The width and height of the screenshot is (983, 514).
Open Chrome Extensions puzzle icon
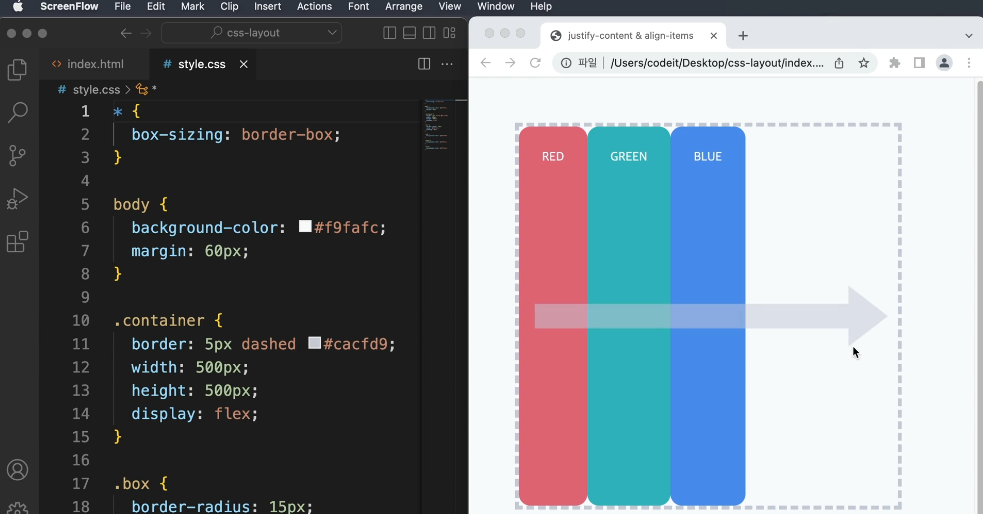[895, 63]
